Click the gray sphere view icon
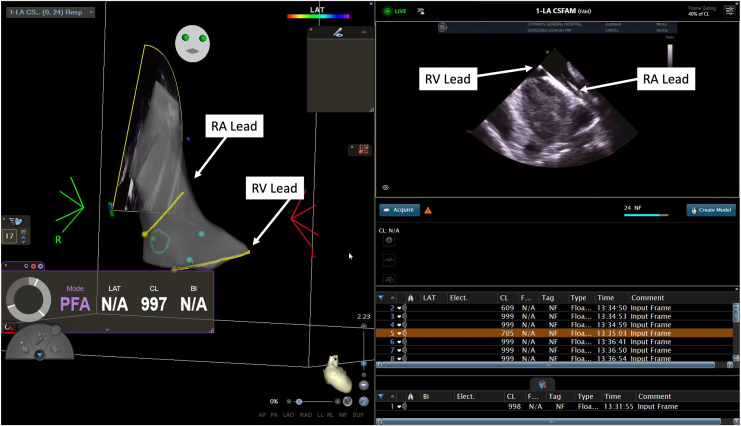Image resolution: width=741 pixels, height=426 pixels. click(347, 401)
